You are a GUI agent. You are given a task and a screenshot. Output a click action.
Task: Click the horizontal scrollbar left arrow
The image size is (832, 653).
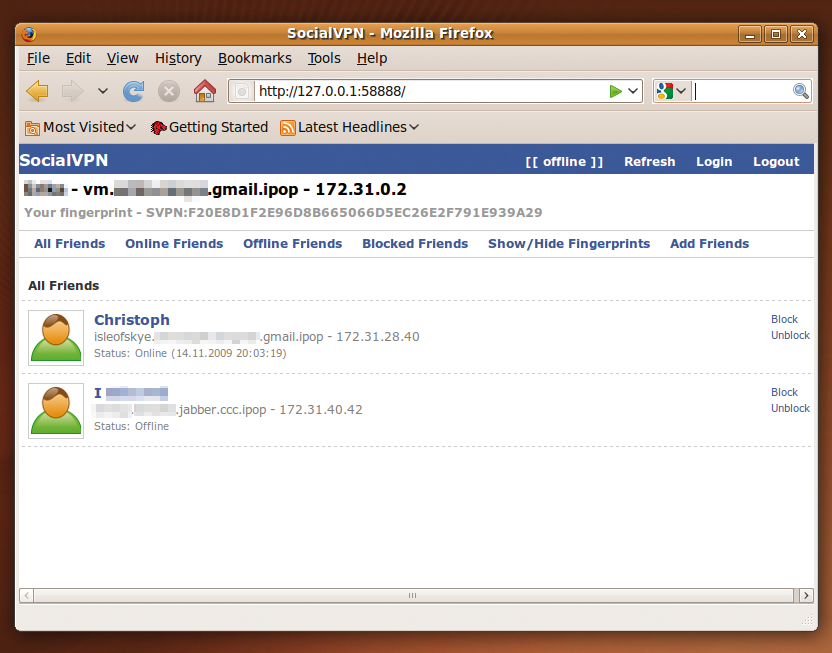[27, 595]
